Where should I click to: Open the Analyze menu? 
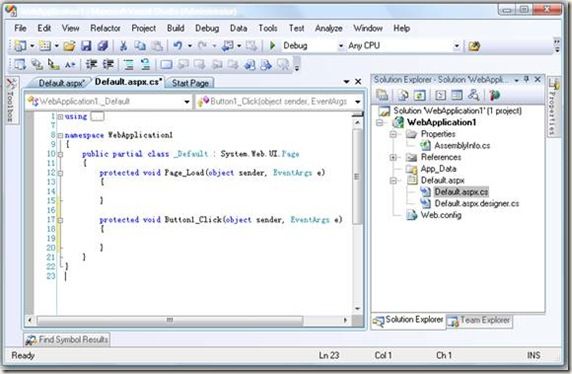pos(328,28)
